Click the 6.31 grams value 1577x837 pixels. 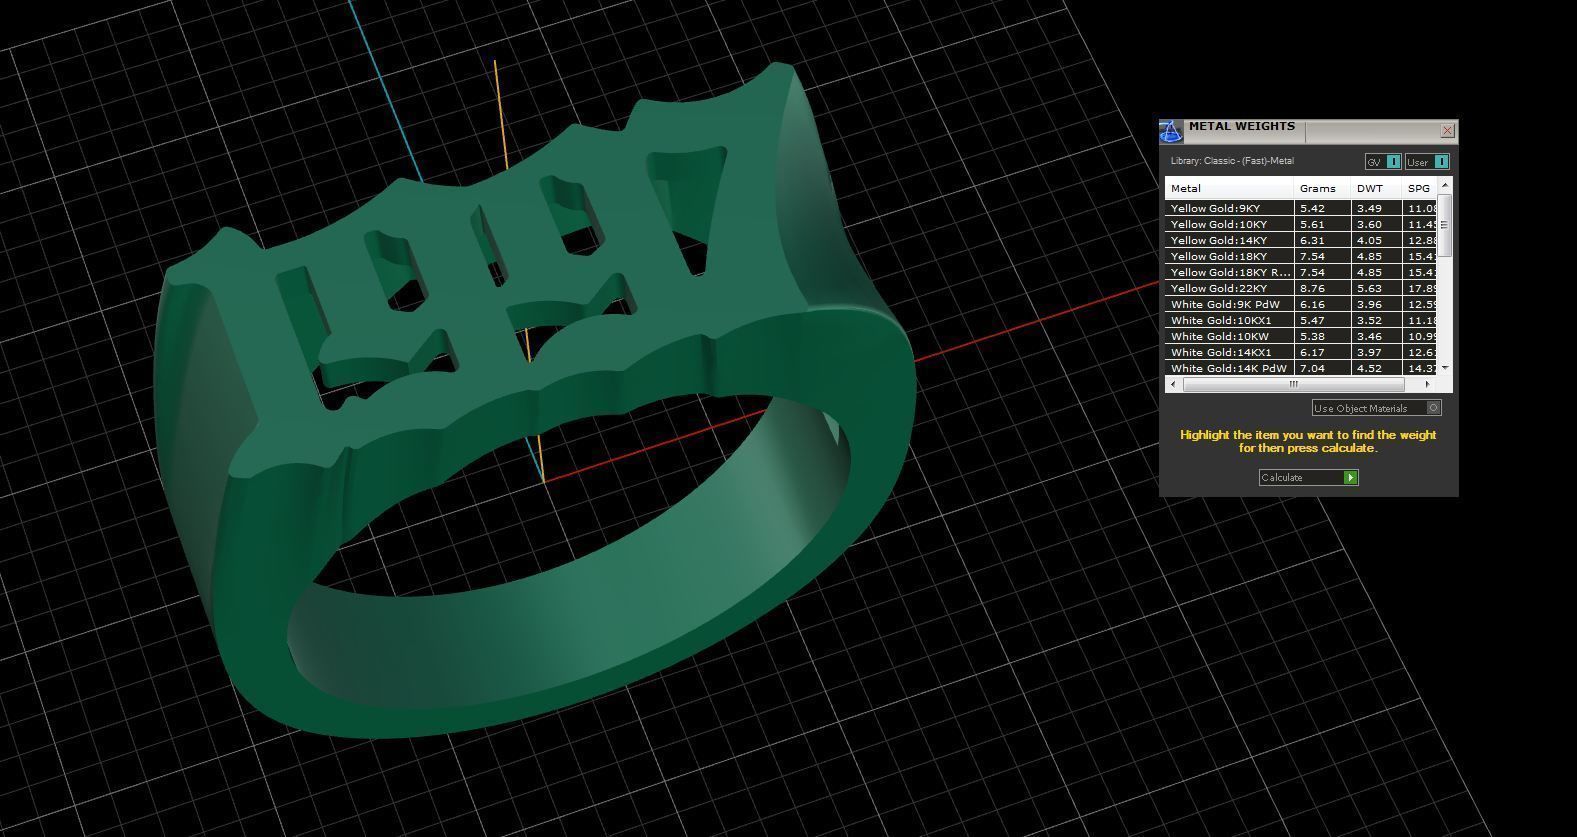1312,240
